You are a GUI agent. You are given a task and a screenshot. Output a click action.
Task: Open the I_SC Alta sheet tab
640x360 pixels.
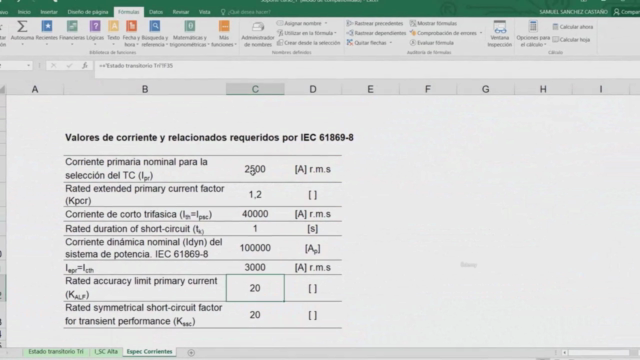[106, 351]
